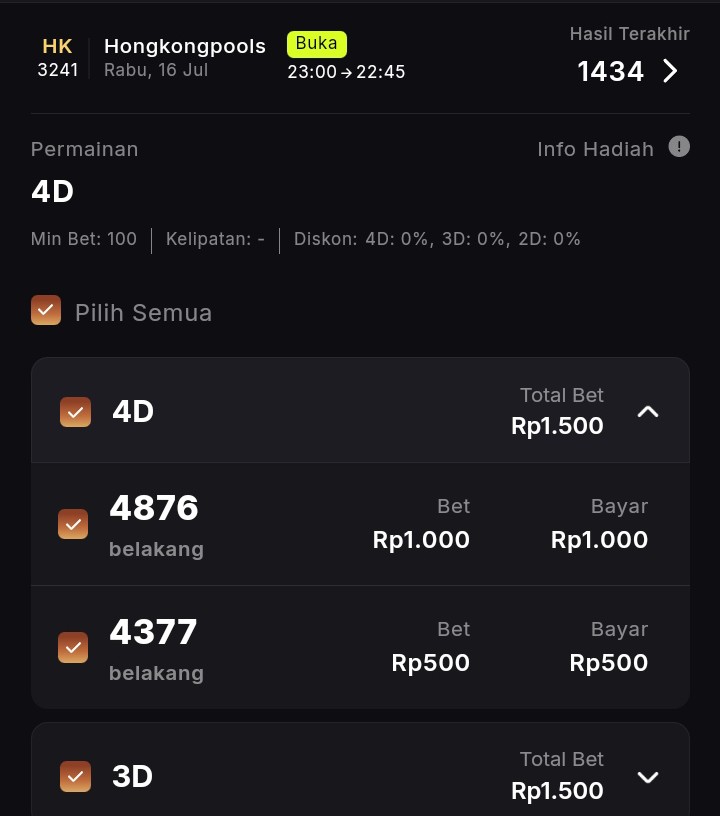
Task: Uncheck the 4876 bet checkbox
Action: pos(73,524)
